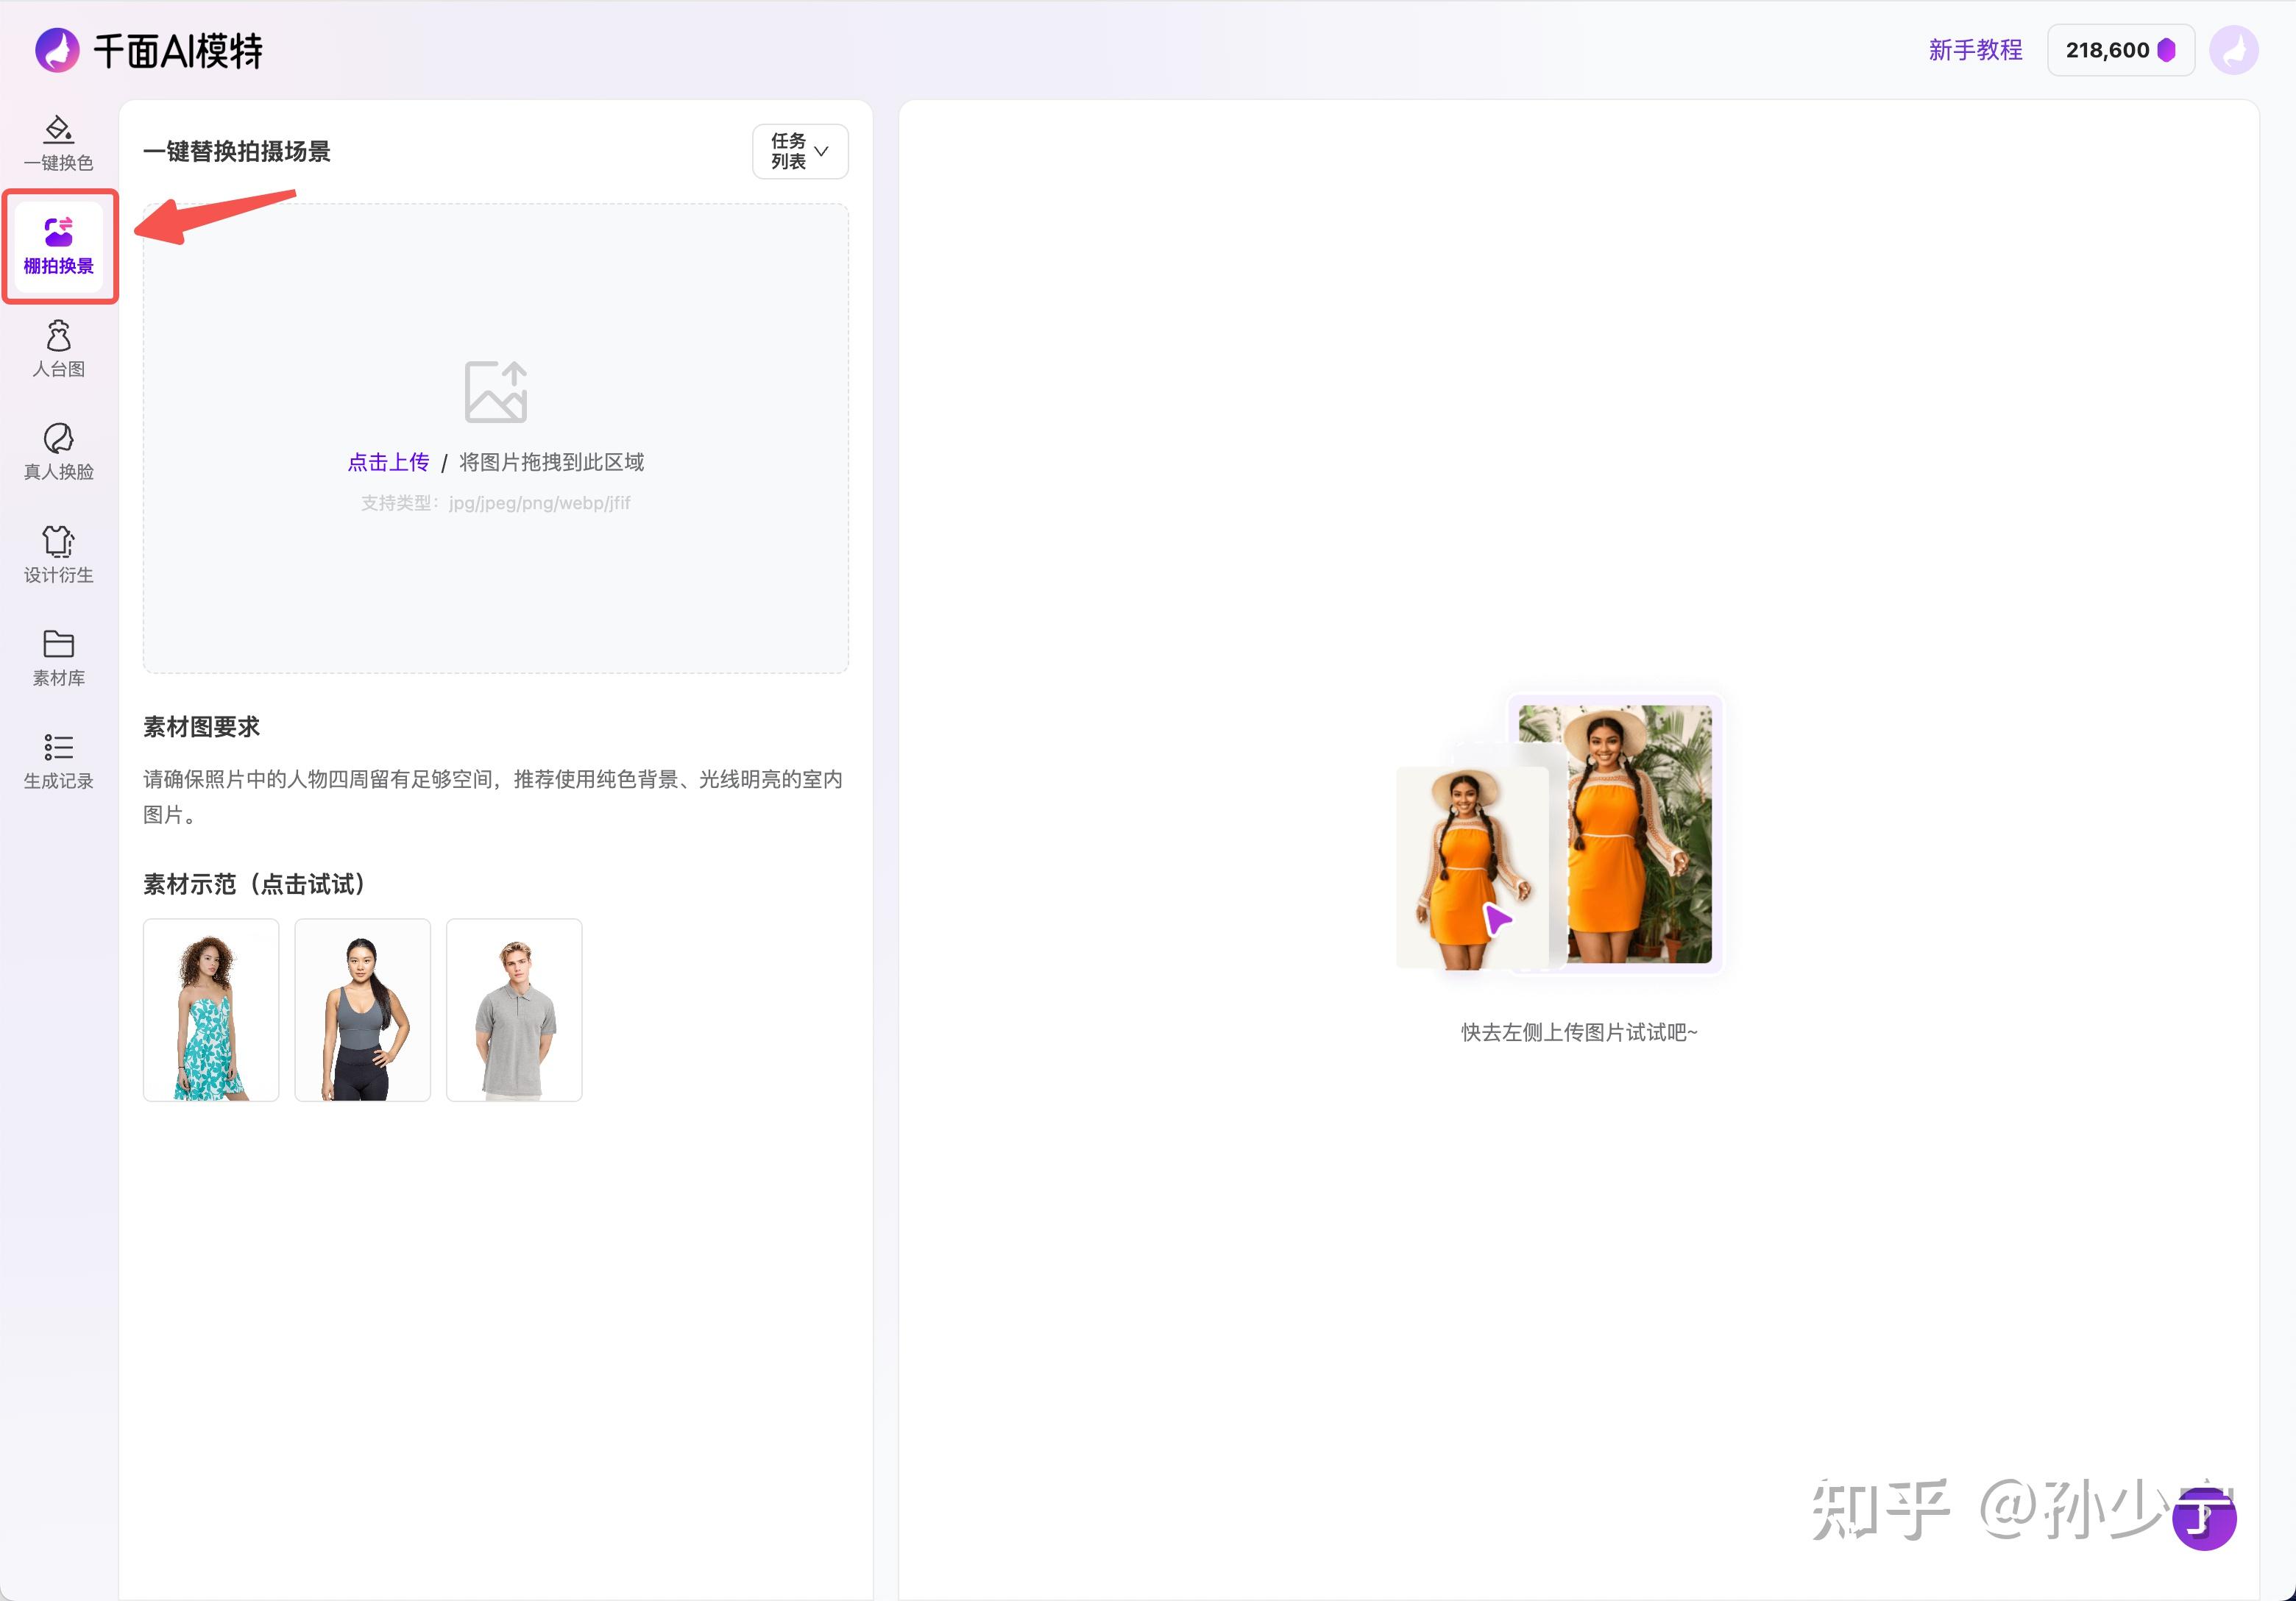Expand the 任务列表 dropdown
Viewport: 2296px width, 1601px height.
coord(799,151)
